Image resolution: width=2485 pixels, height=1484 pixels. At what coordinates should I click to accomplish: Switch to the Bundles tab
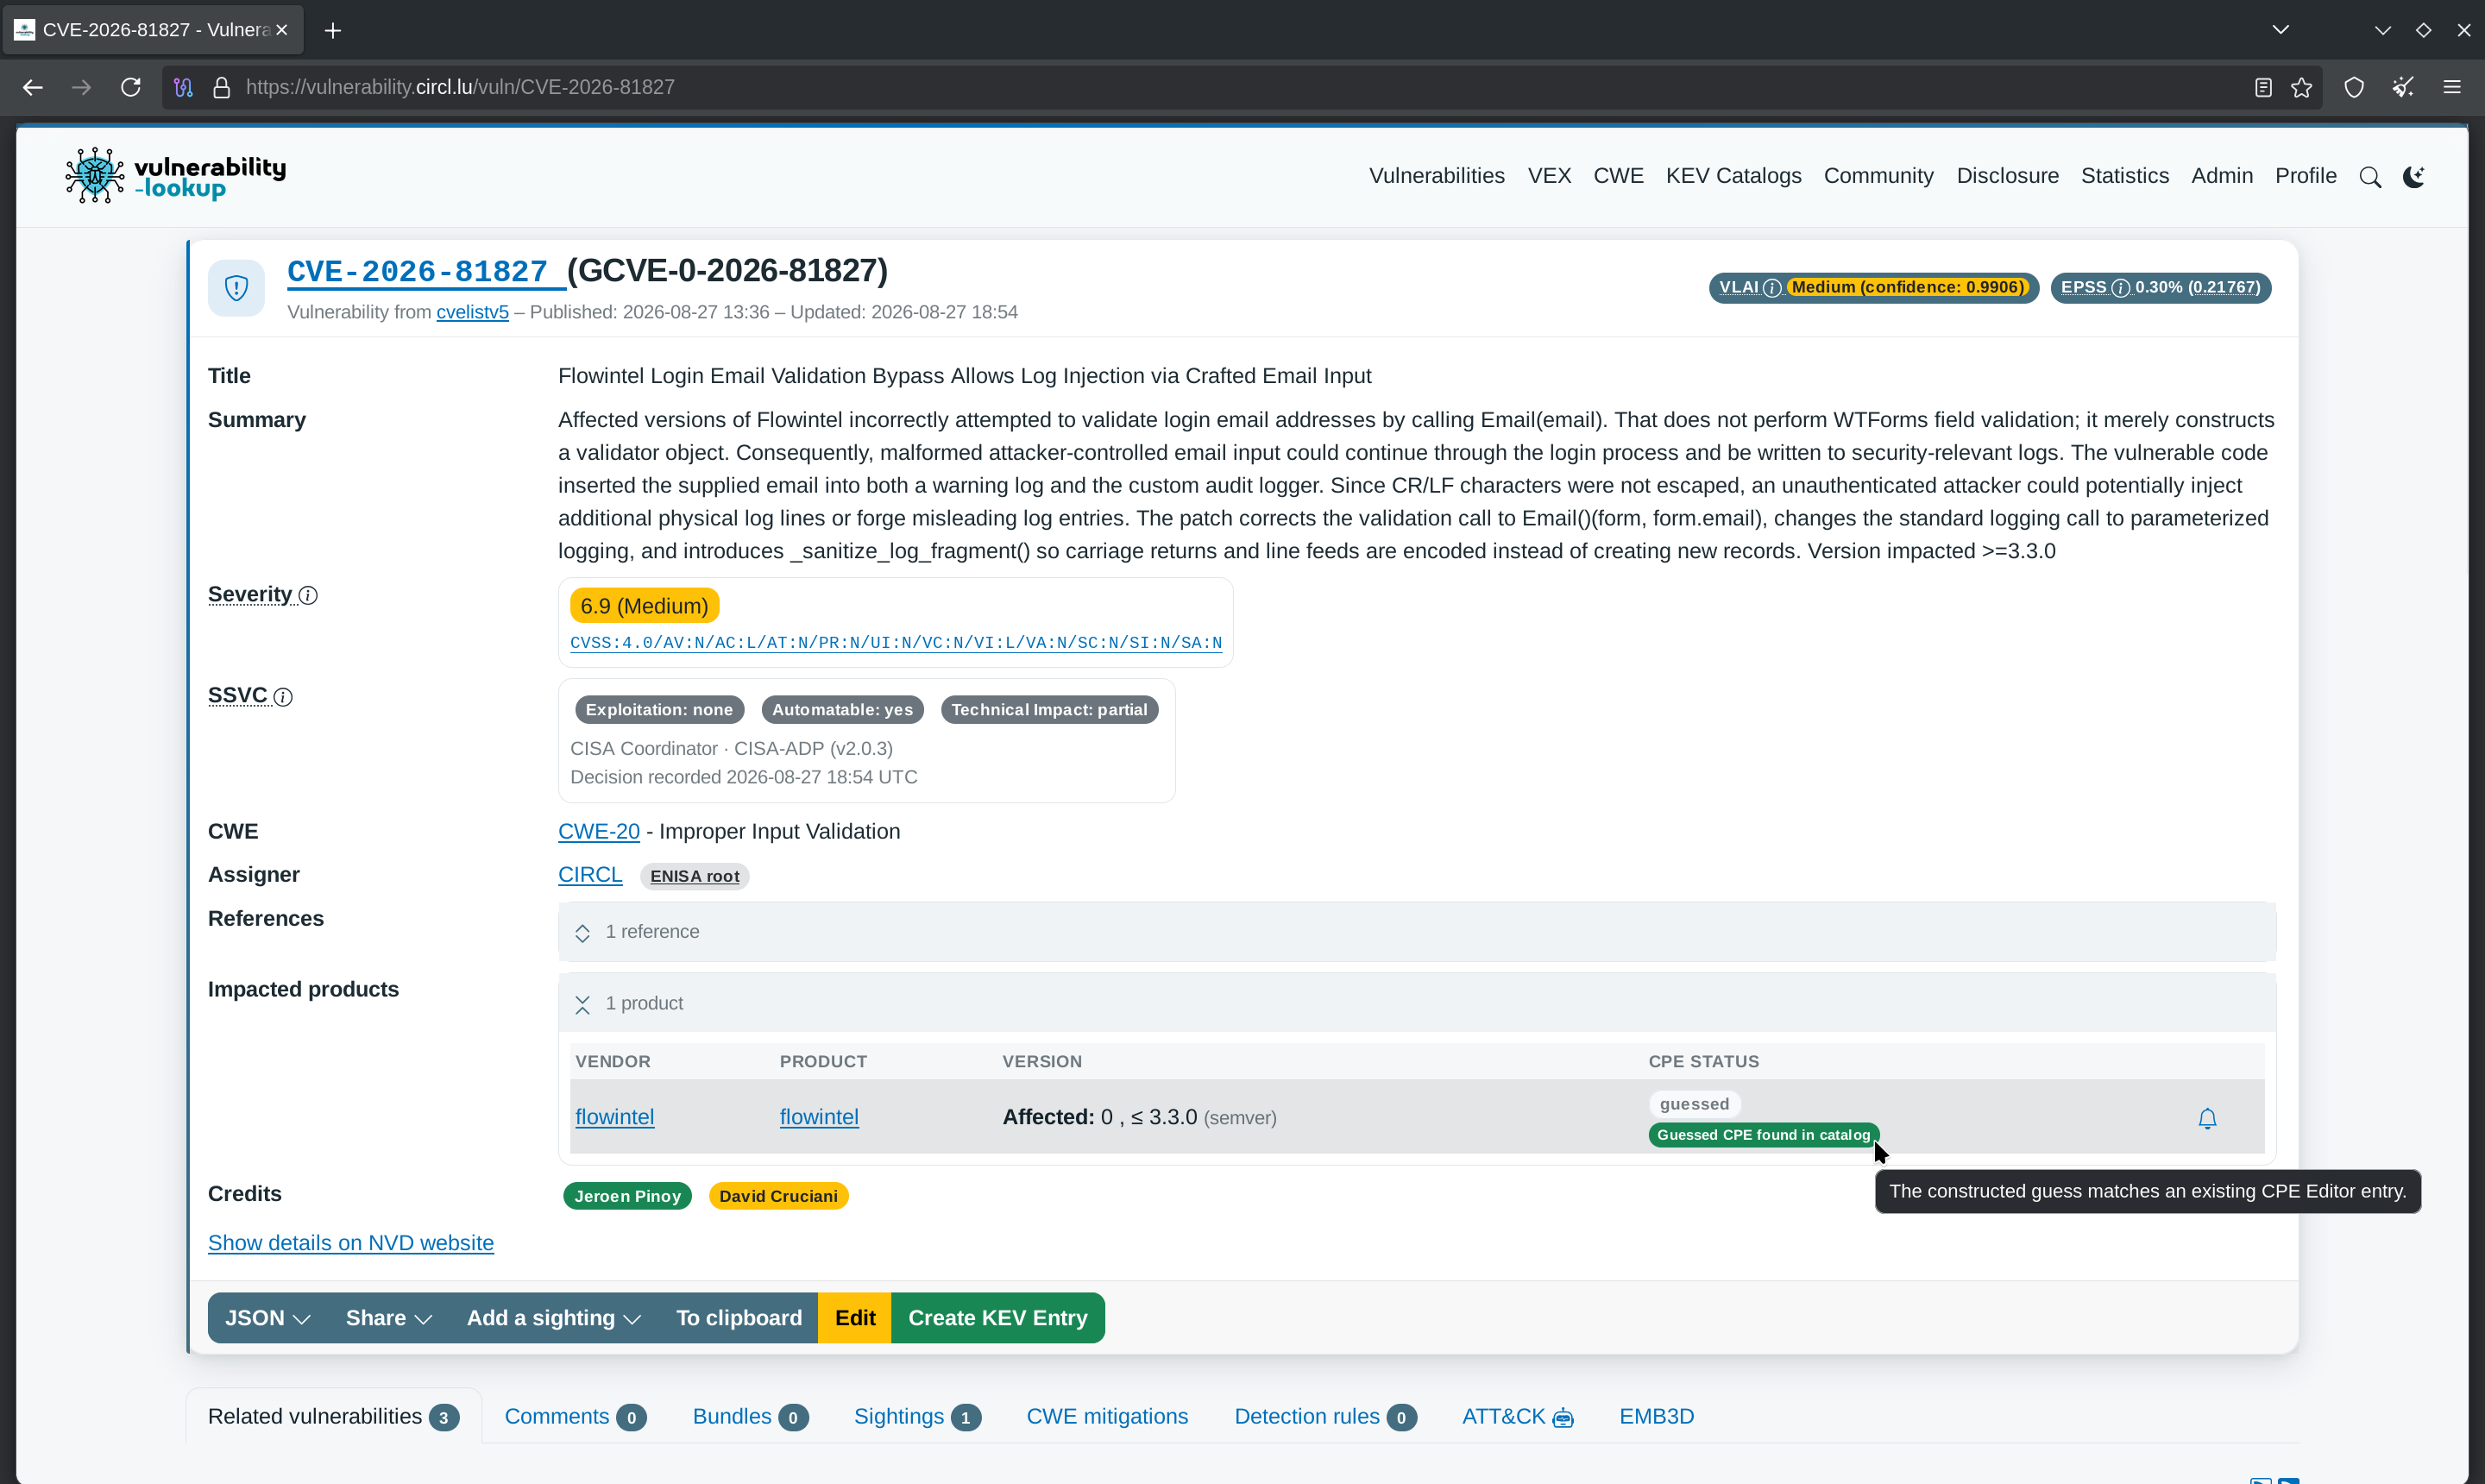[750, 1418]
